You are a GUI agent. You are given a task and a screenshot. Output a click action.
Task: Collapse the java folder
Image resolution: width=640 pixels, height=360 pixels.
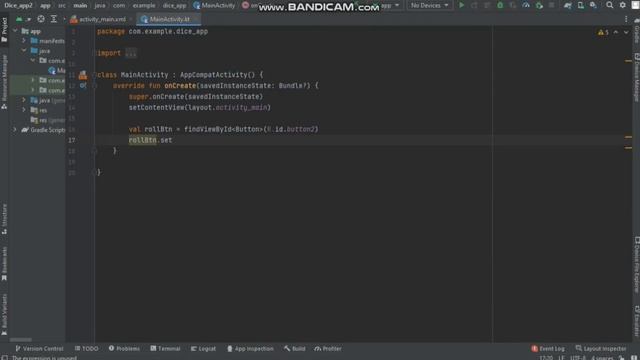pyautogui.click(x=24, y=50)
